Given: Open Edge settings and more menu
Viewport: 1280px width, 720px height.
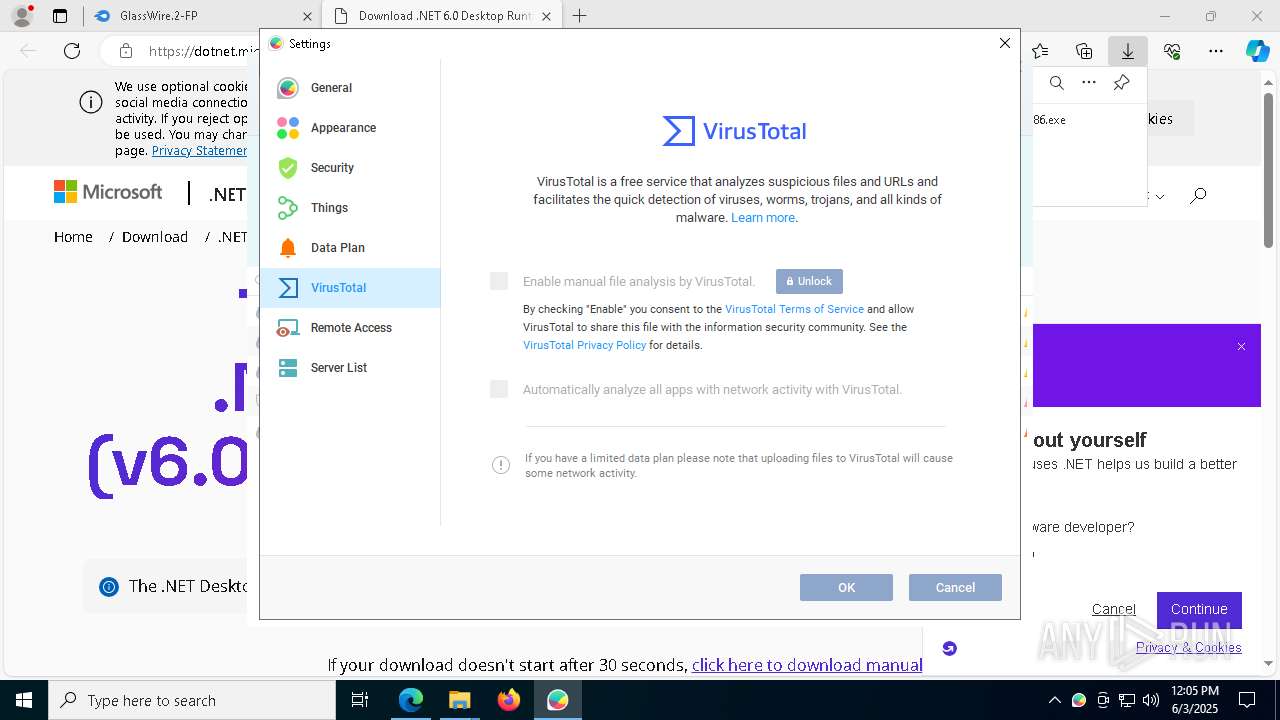Looking at the screenshot, I should [x=1216, y=51].
